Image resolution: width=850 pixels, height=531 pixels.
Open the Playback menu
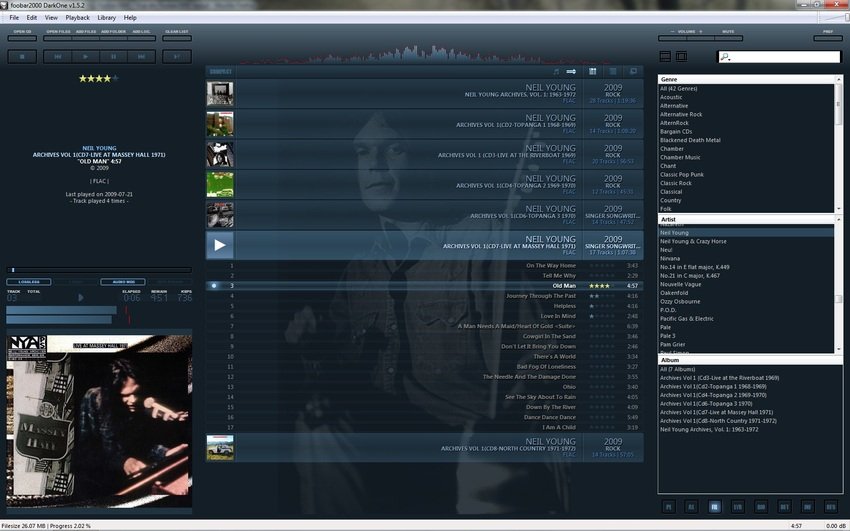(78, 17)
